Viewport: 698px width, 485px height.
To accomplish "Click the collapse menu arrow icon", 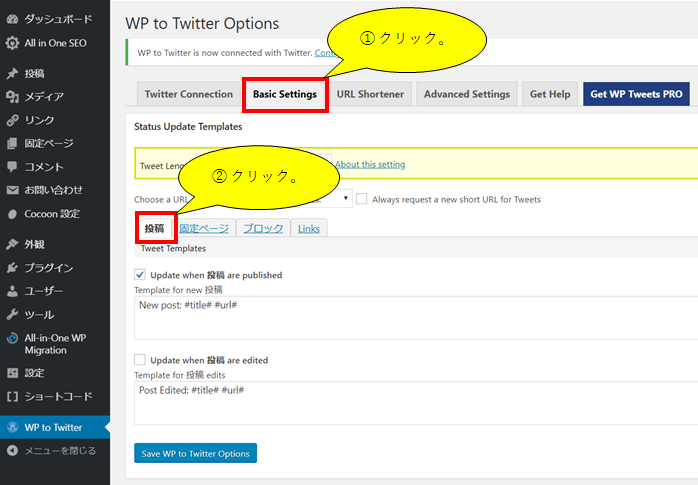I will pyautogui.click(x=12, y=451).
